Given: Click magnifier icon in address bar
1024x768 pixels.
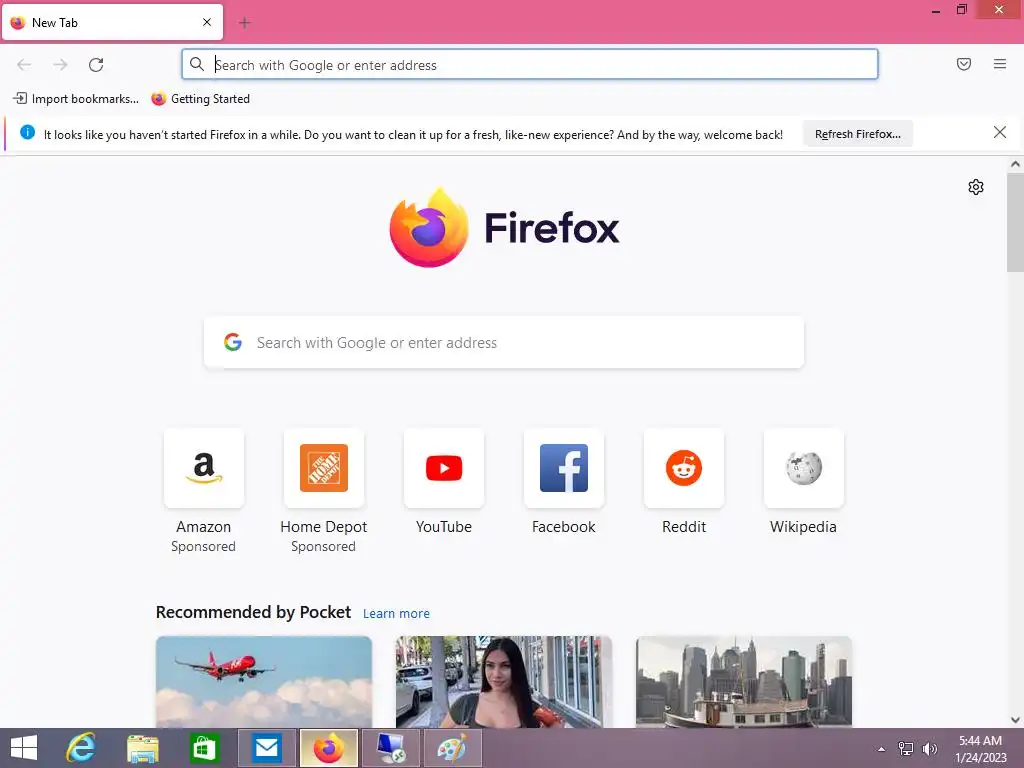Looking at the screenshot, I should coord(197,64).
